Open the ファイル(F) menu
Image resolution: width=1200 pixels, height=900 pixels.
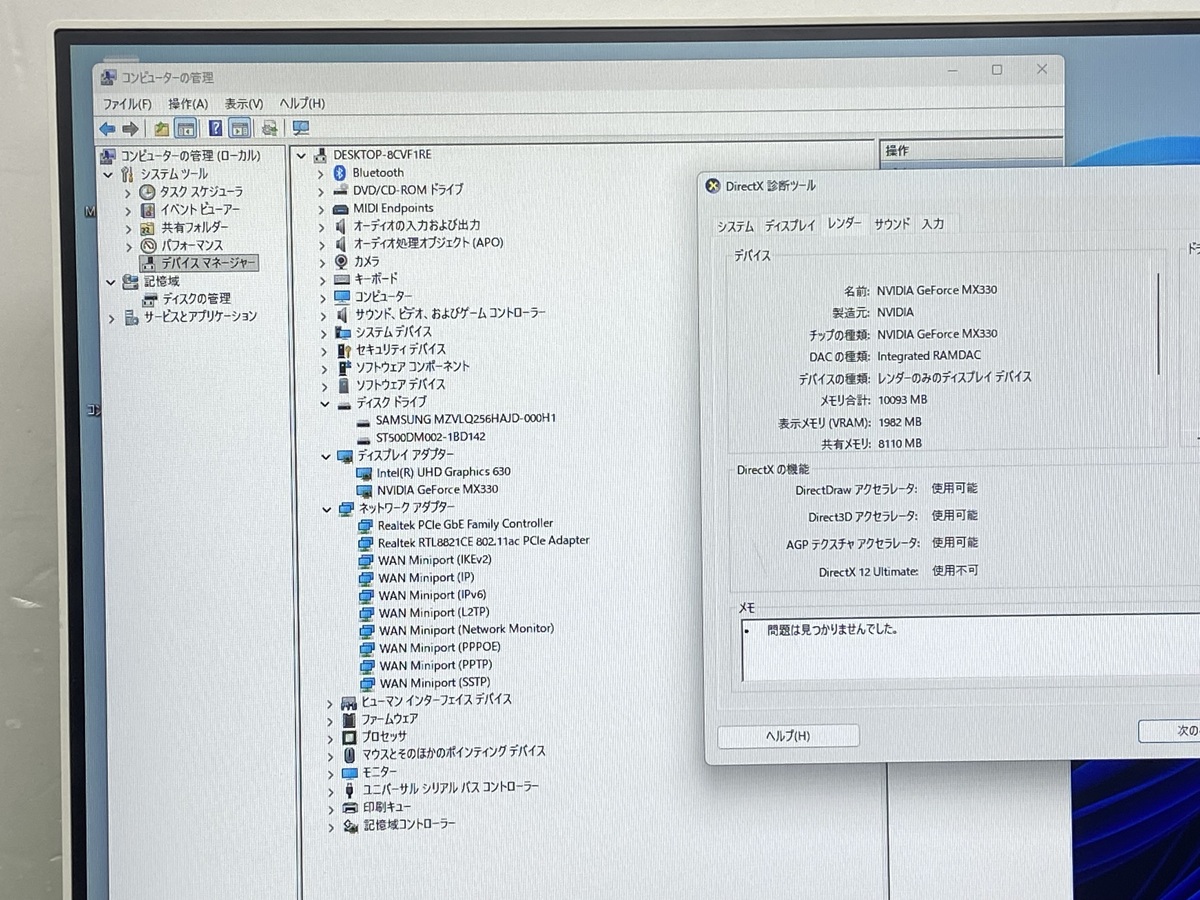coord(128,104)
